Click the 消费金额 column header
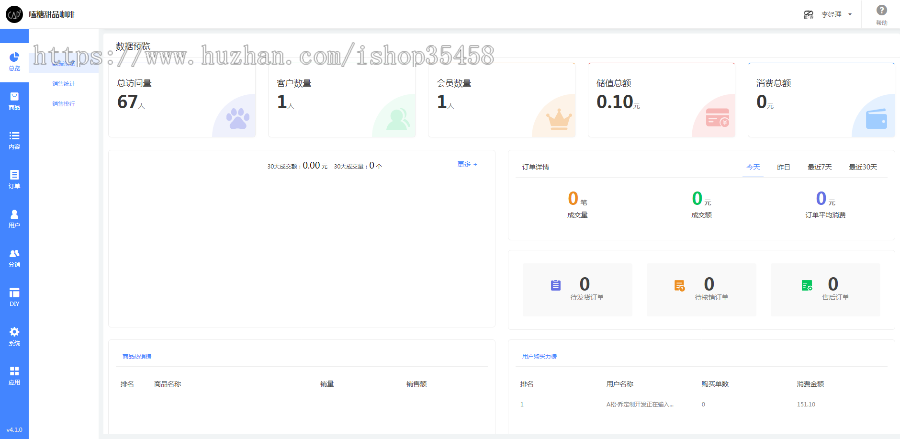Viewport: 900px width, 439px height. pos(810,384)
